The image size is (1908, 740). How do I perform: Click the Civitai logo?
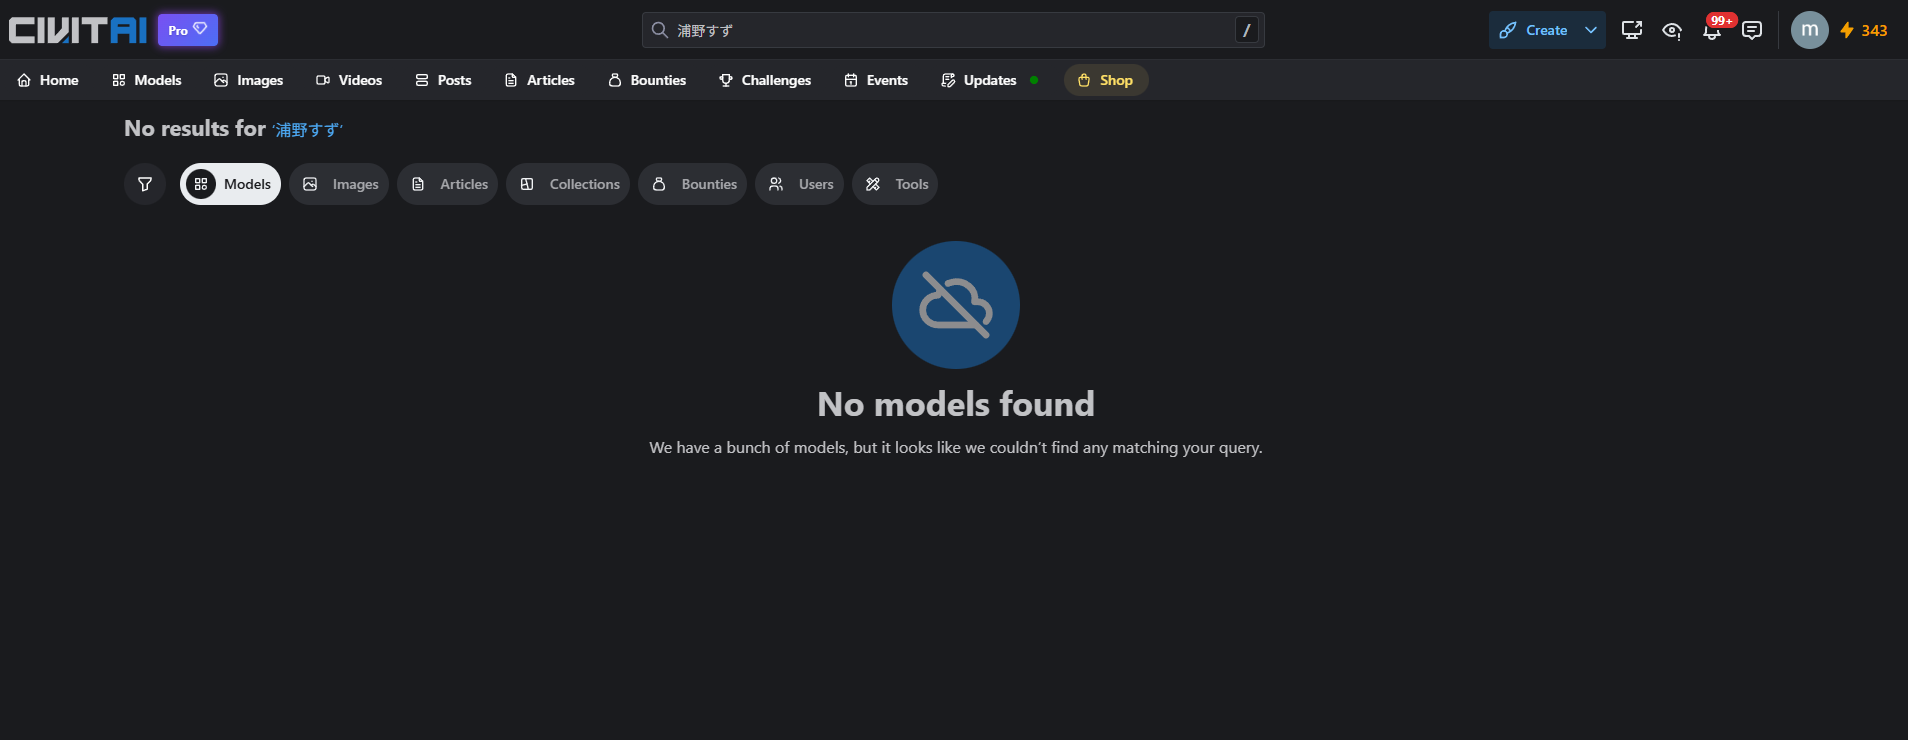[x=78, y=30]
